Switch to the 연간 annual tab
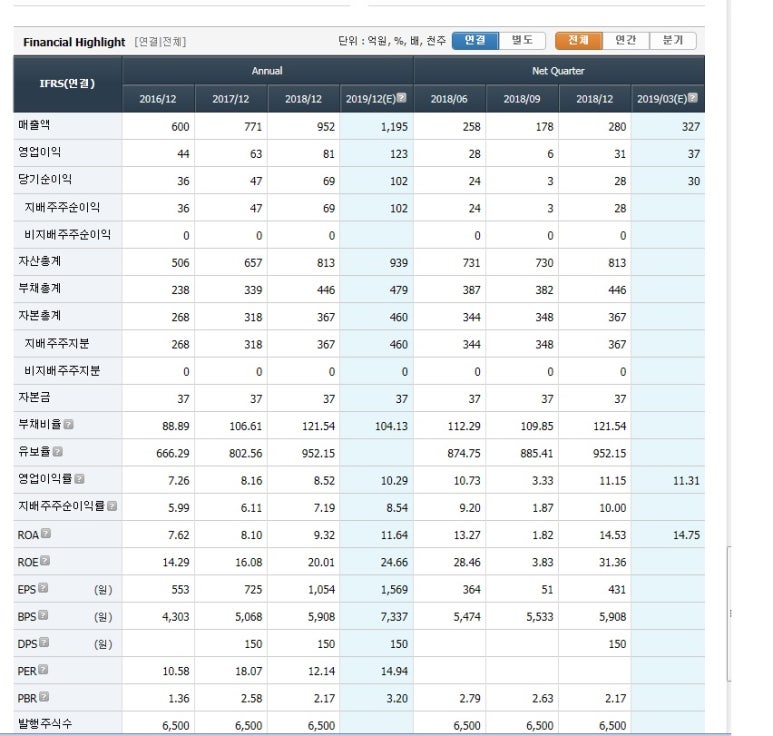The height and width of the screenshot is (736, 773). click(626, 40)
